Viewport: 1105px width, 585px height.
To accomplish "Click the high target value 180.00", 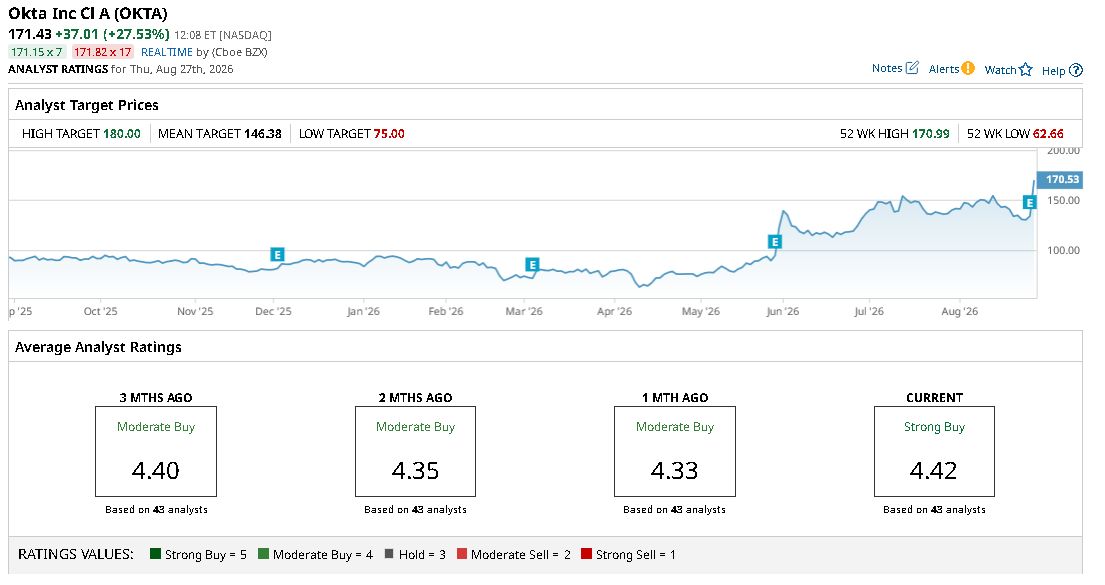I will [x=122, y=134].
